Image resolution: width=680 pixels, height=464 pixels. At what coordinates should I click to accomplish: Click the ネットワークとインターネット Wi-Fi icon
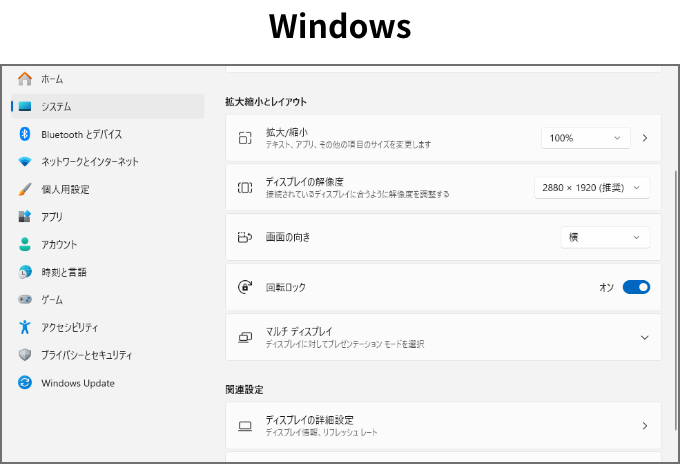pyautogui.click(x=25, y=162)
